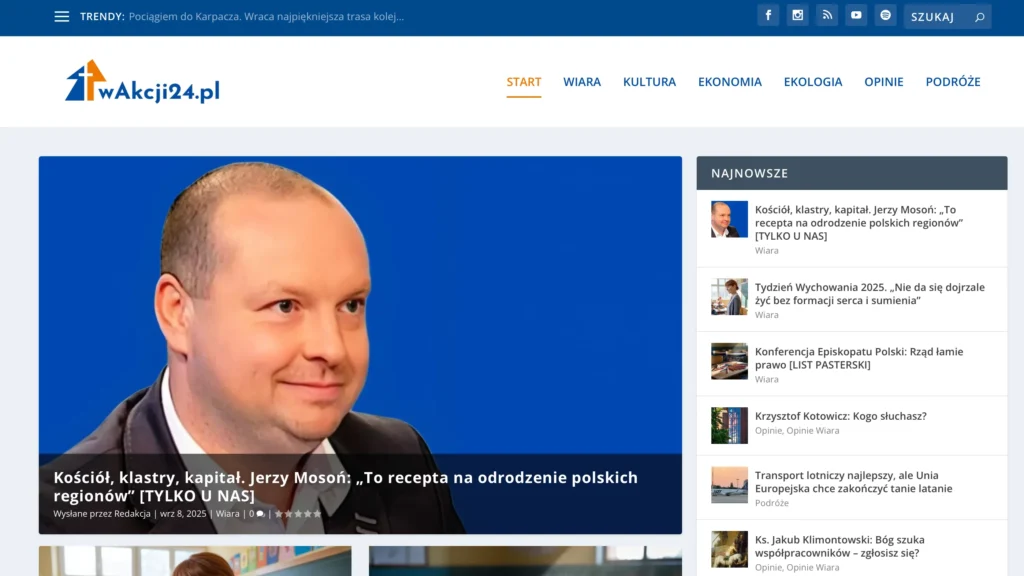
Task: Open the WIARA menu section
Action: click(581, 82)
